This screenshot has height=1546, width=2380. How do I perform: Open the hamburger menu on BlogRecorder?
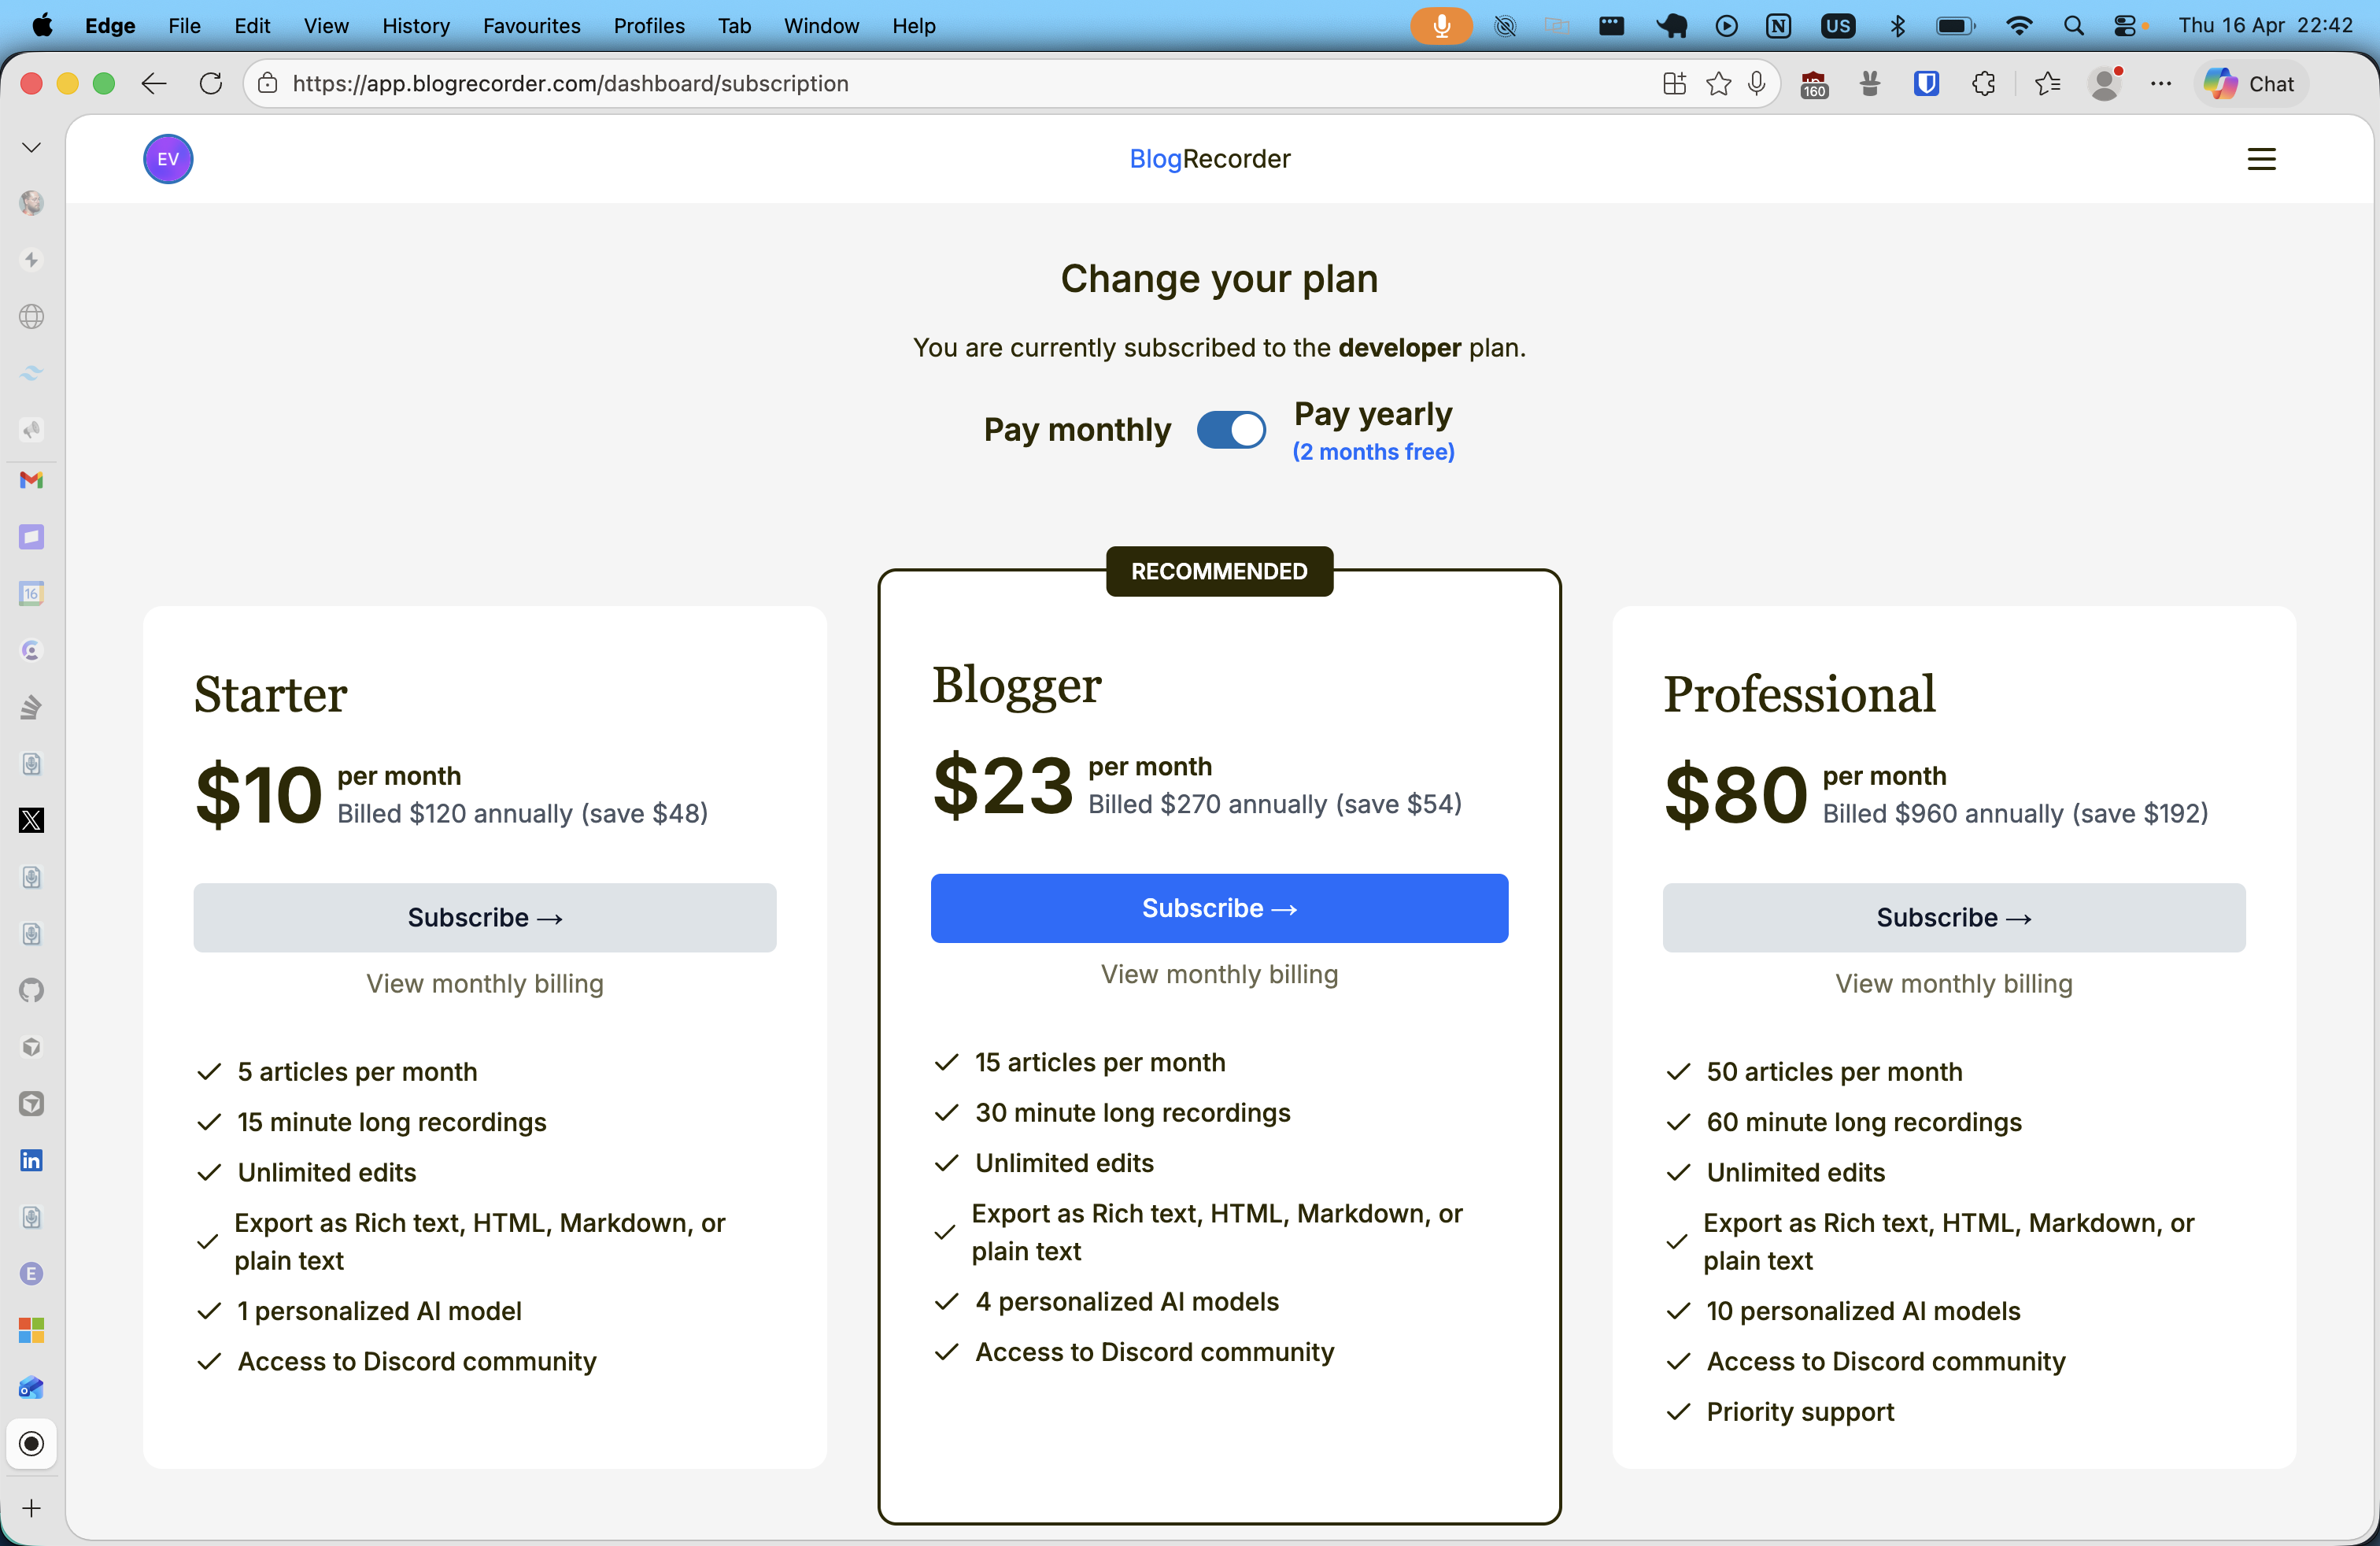tap(2262, 158)
